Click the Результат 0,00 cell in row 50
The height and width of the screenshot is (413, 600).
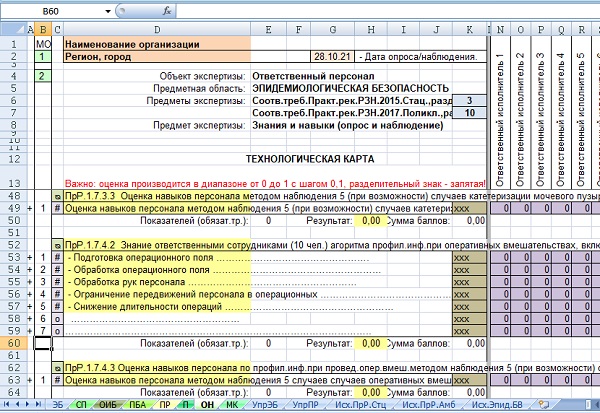371,221
